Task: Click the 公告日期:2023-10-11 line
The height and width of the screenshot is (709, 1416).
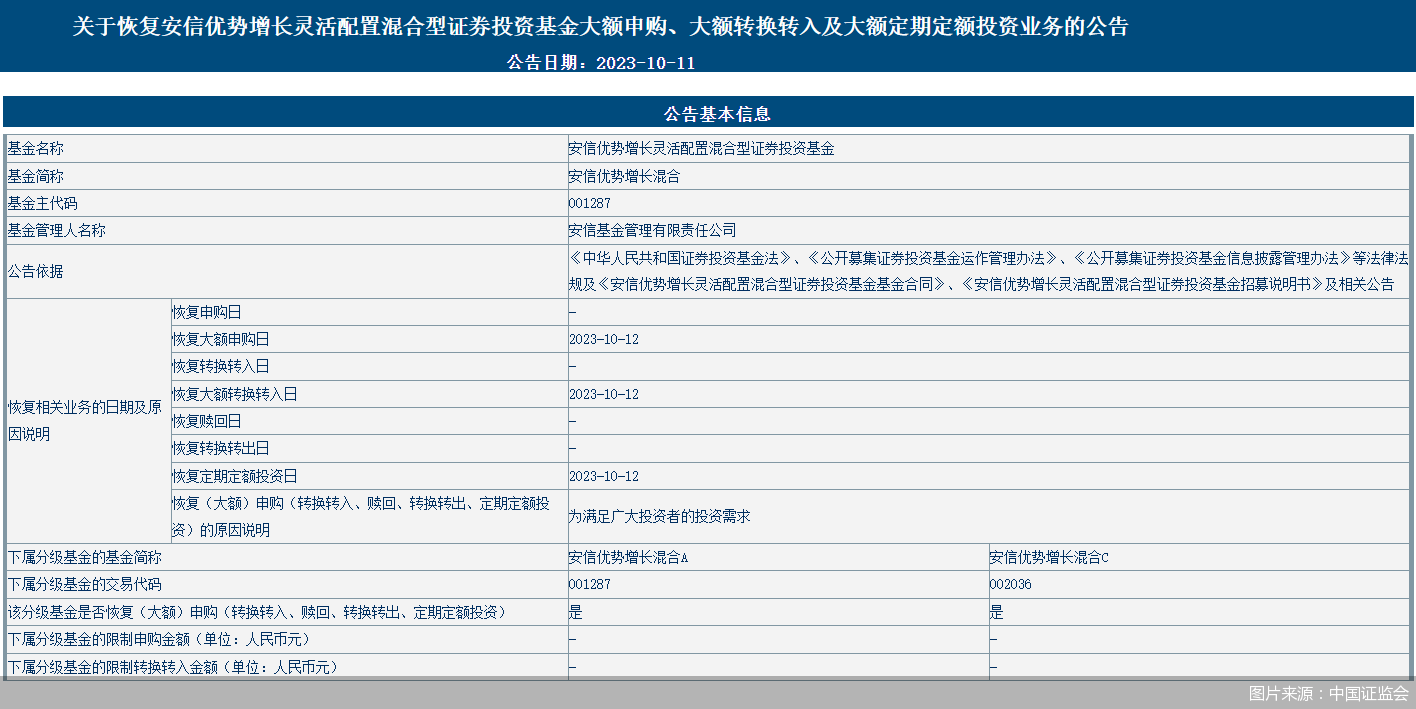Action: click(600, 62)
